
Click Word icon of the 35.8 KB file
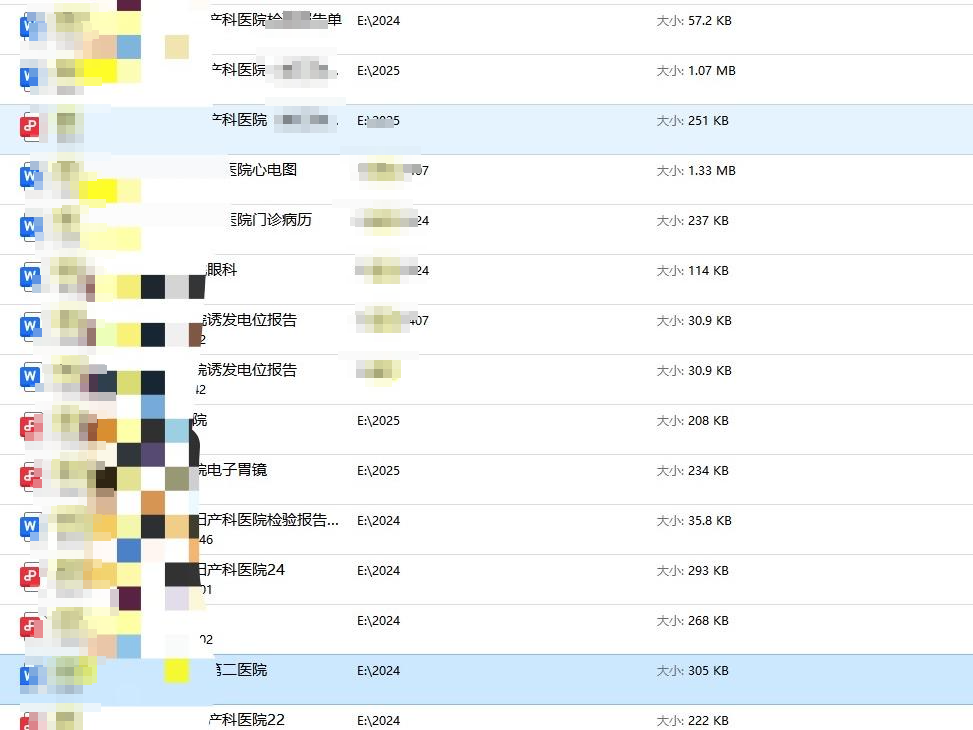tap(29, 527)
